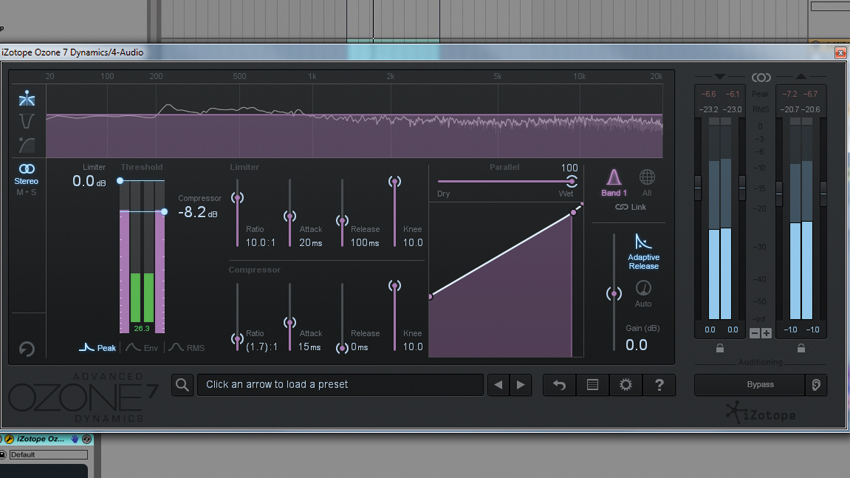The height and width of the screenshot is (478, 850).
Task: Click the Limiter threshold slider handle
Action: 120,180
